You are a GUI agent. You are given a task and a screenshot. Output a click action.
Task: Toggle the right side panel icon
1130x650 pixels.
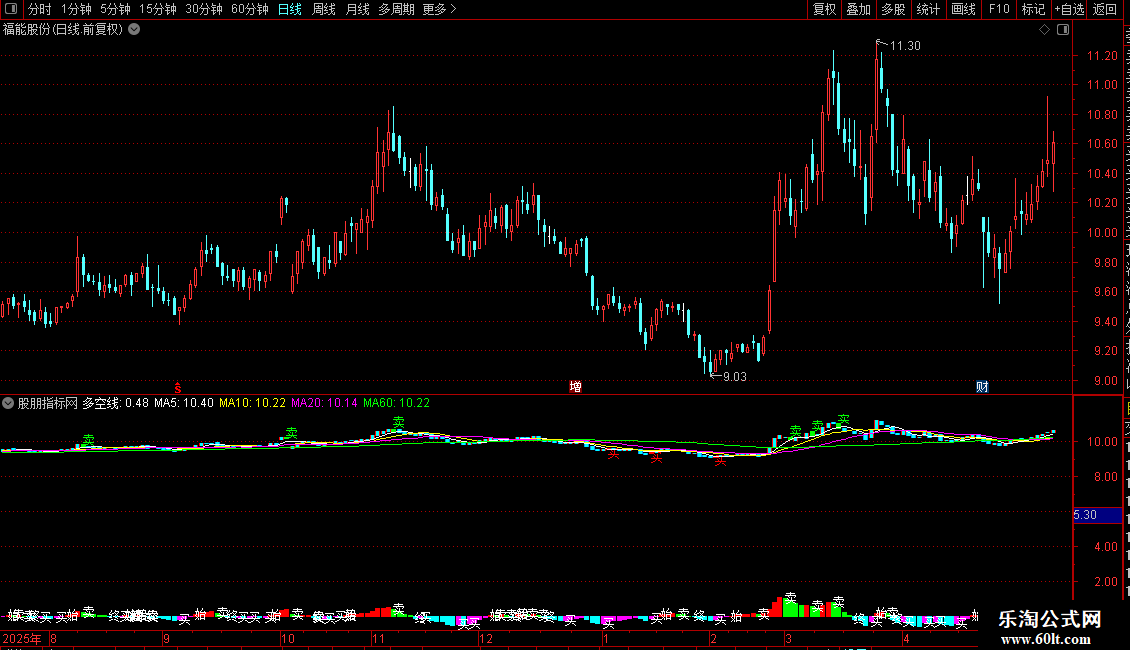[1063, 30]
